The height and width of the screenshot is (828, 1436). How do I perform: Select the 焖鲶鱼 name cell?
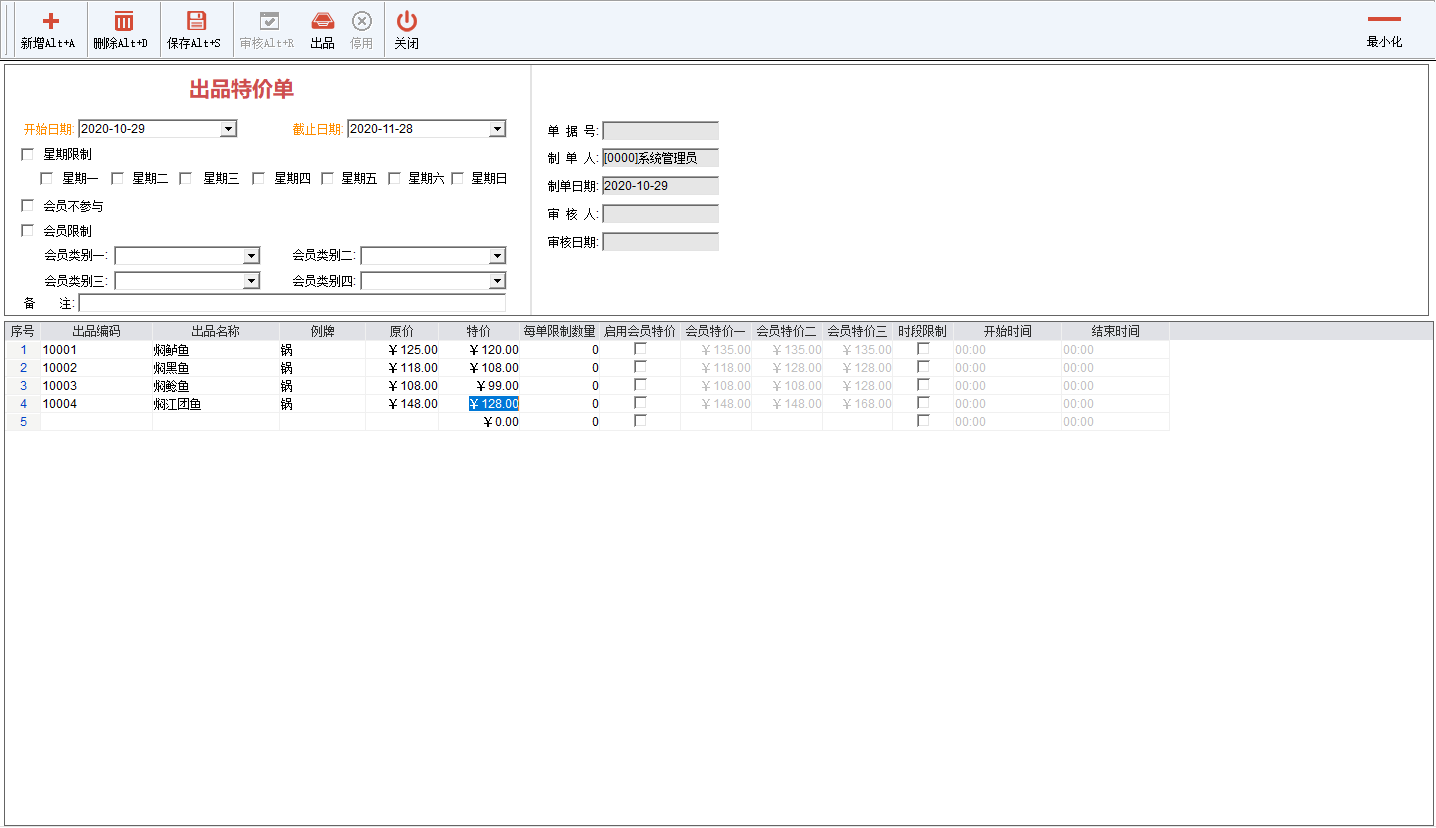click(x=216, y=386)
